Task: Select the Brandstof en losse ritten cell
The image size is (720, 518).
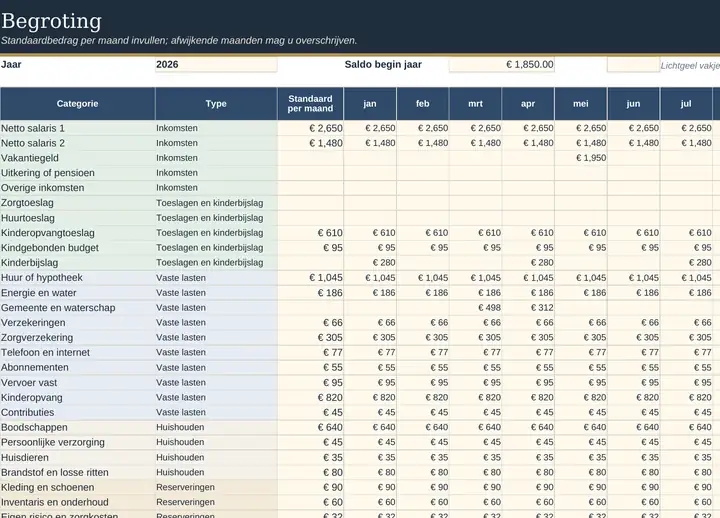Action: coord(78,473)
